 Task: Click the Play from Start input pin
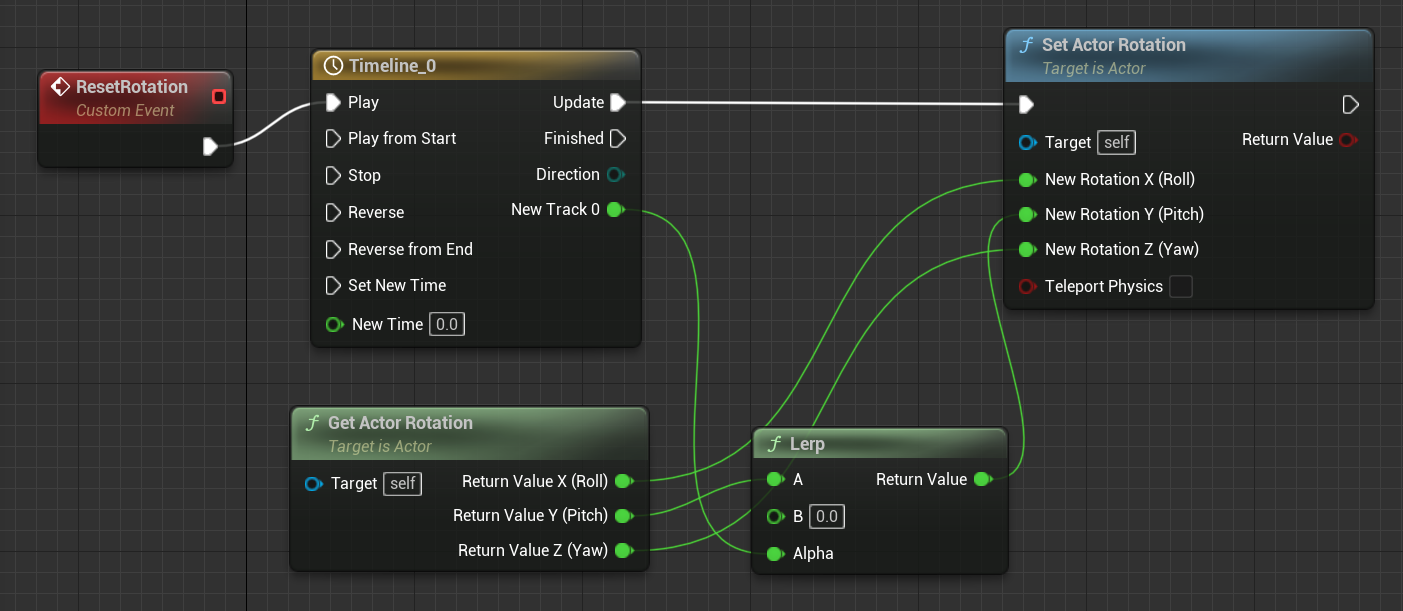333,138
